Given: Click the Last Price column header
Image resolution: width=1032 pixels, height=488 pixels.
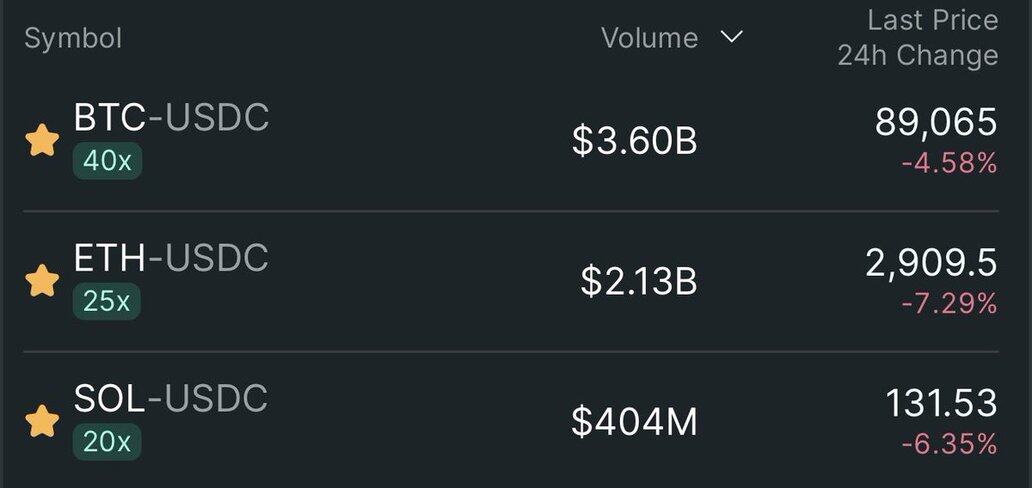Looking at the screenshot, I should (932, 20).
